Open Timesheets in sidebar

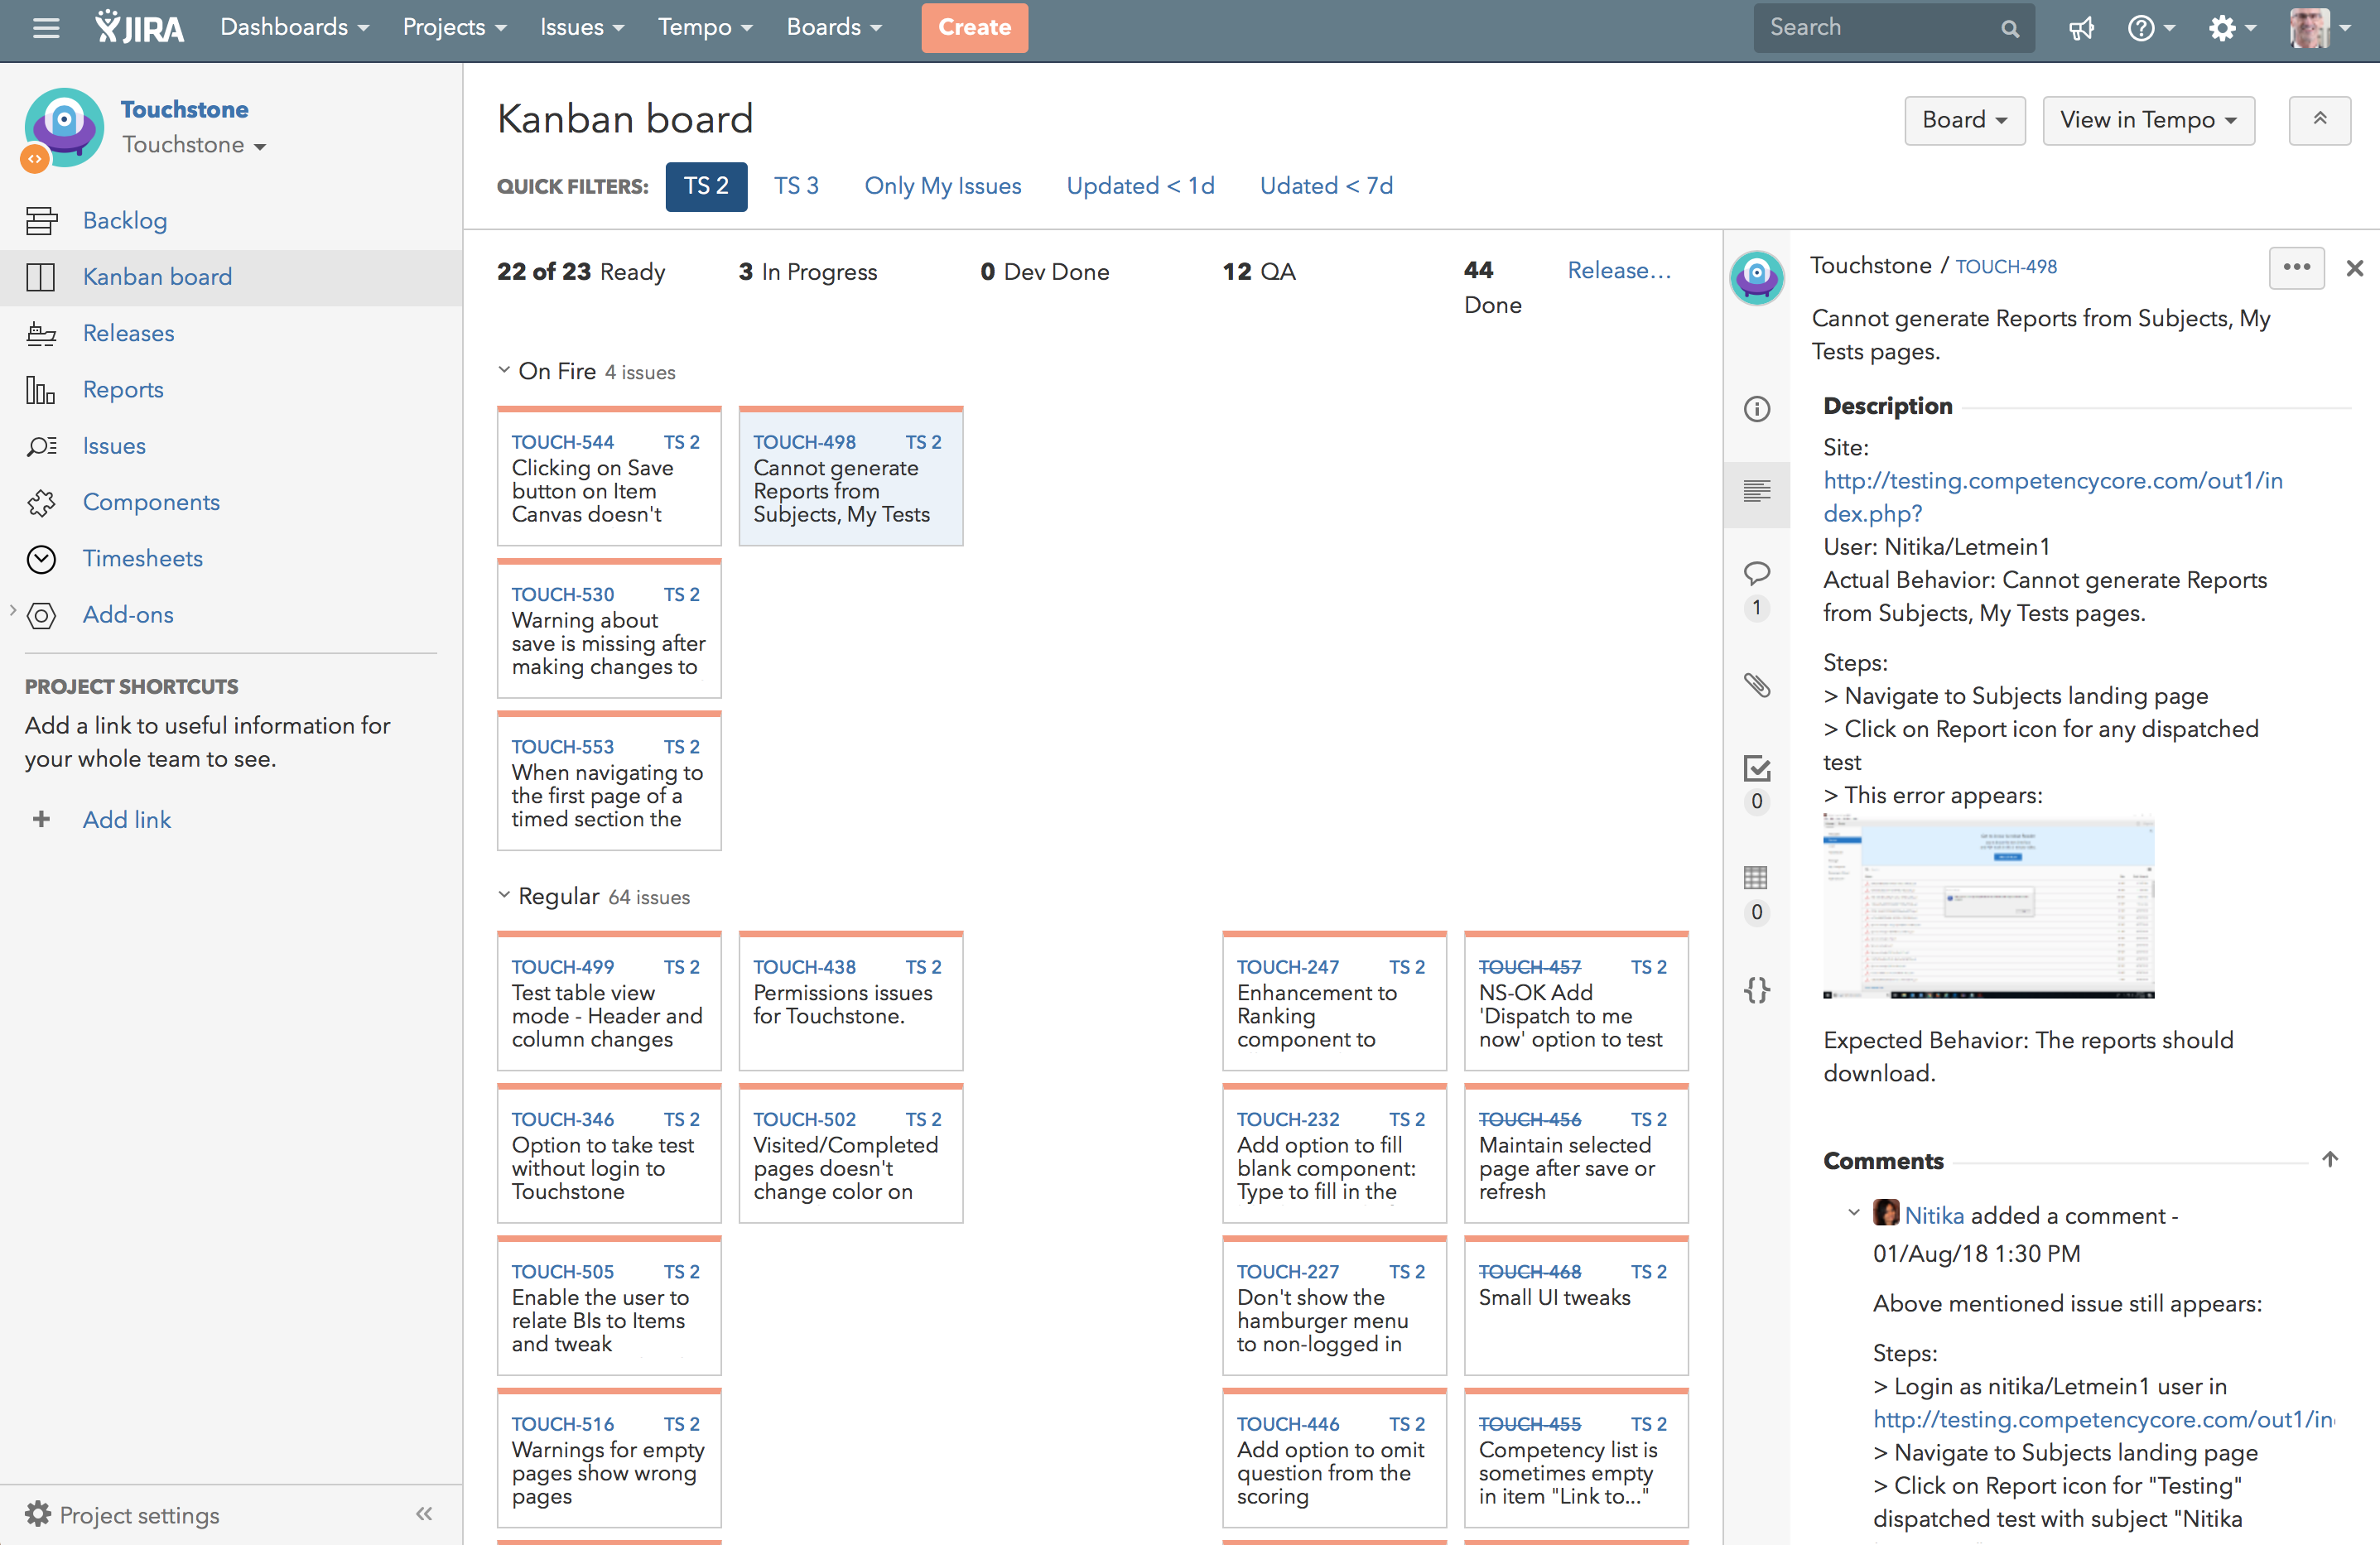tap(143, 558)
